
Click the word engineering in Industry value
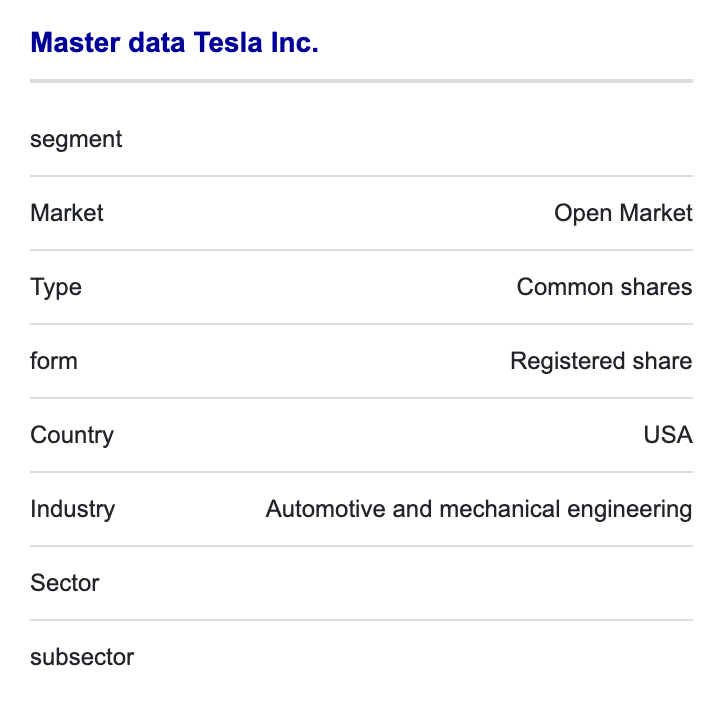click(x=630, y=509)
